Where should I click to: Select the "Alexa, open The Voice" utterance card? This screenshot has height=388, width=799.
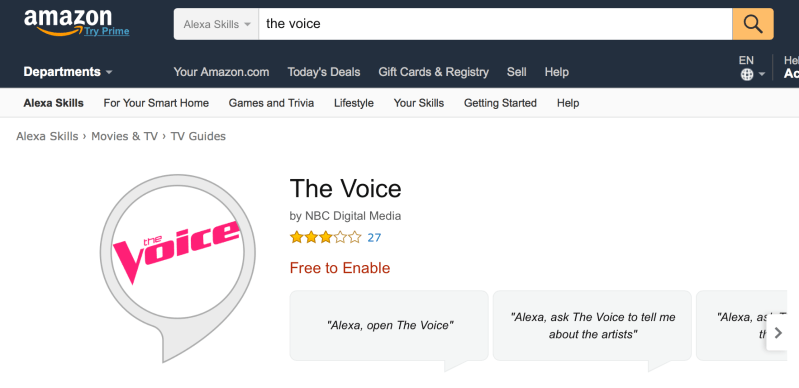[389, 325]
